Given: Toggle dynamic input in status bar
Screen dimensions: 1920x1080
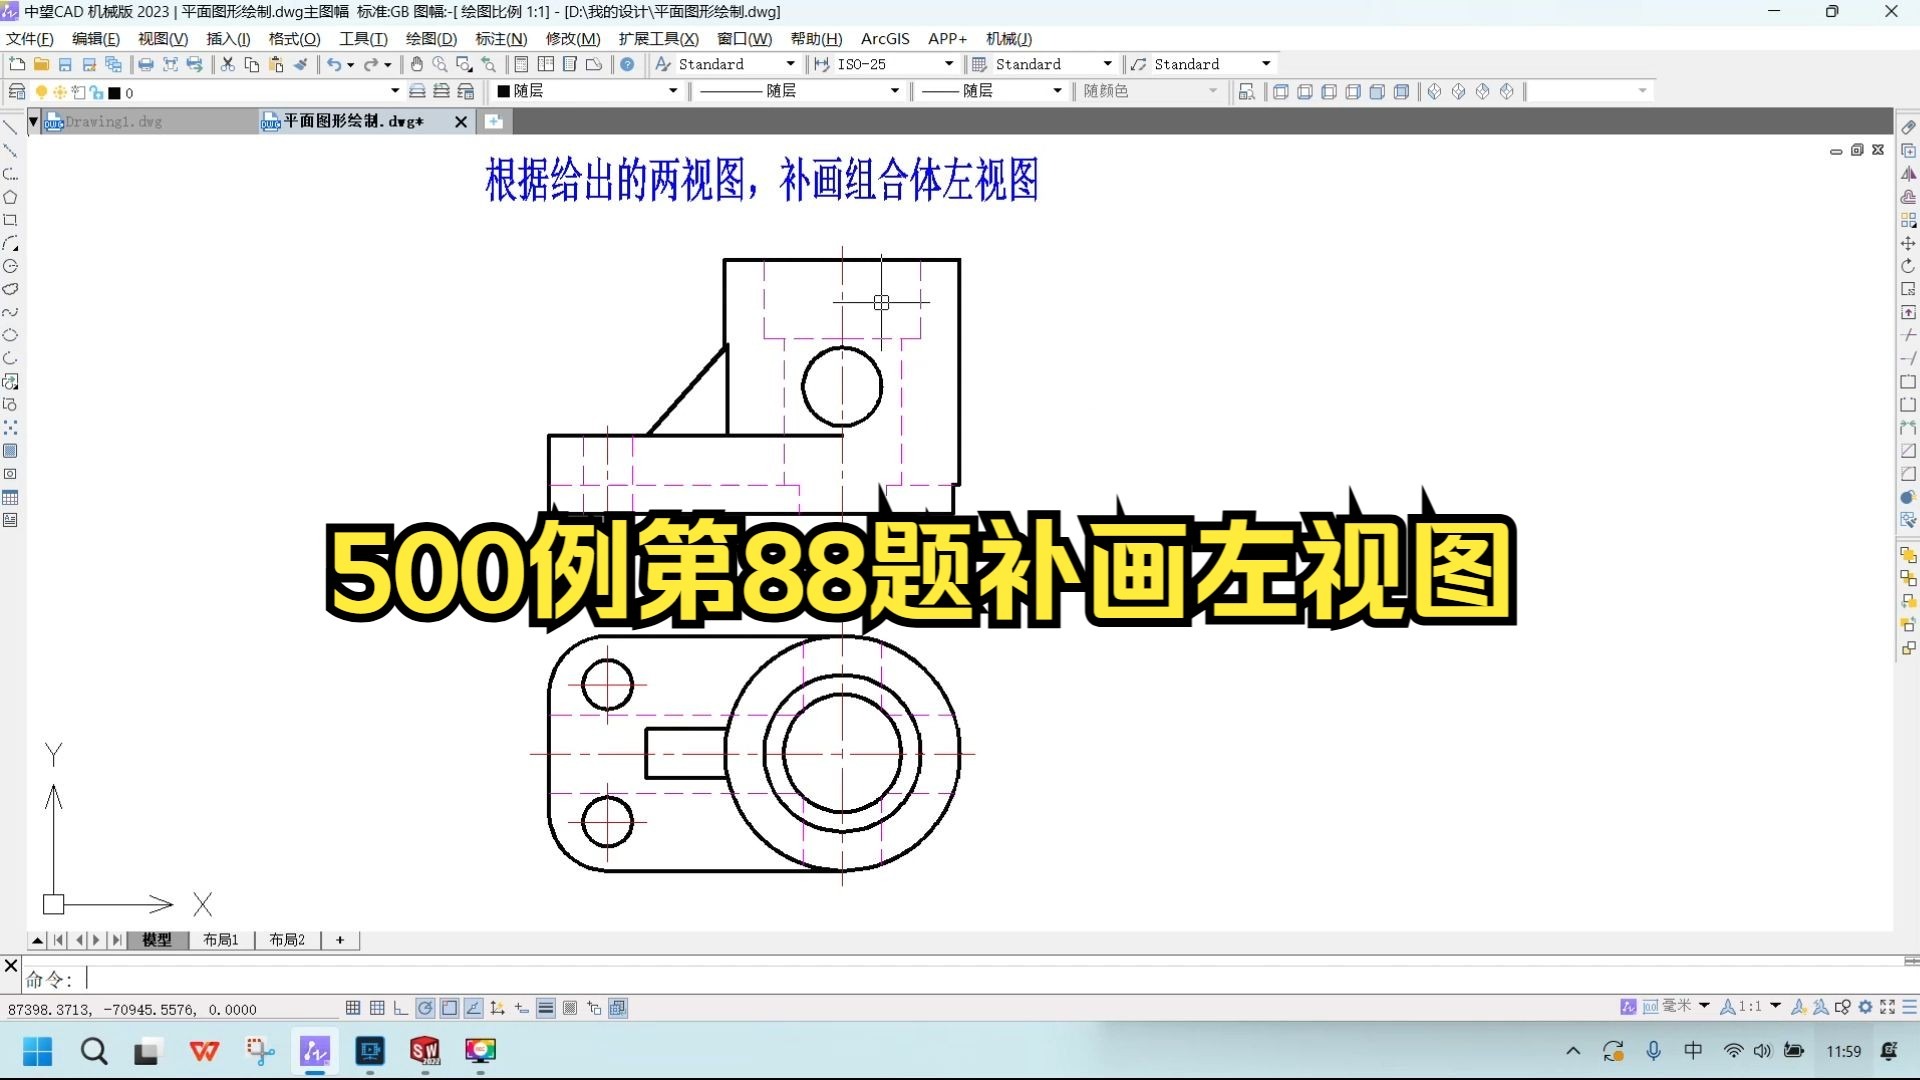Looking at the screenshot, I should coord(521,1008).
